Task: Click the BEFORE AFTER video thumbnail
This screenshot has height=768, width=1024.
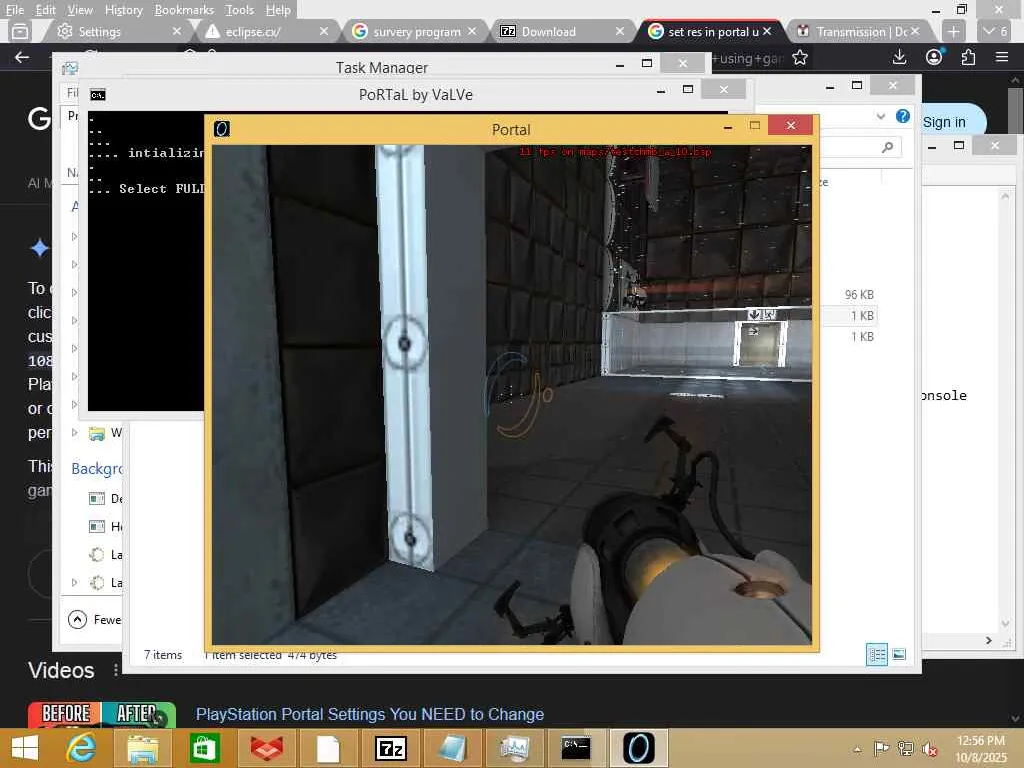Action: point(102,714)
